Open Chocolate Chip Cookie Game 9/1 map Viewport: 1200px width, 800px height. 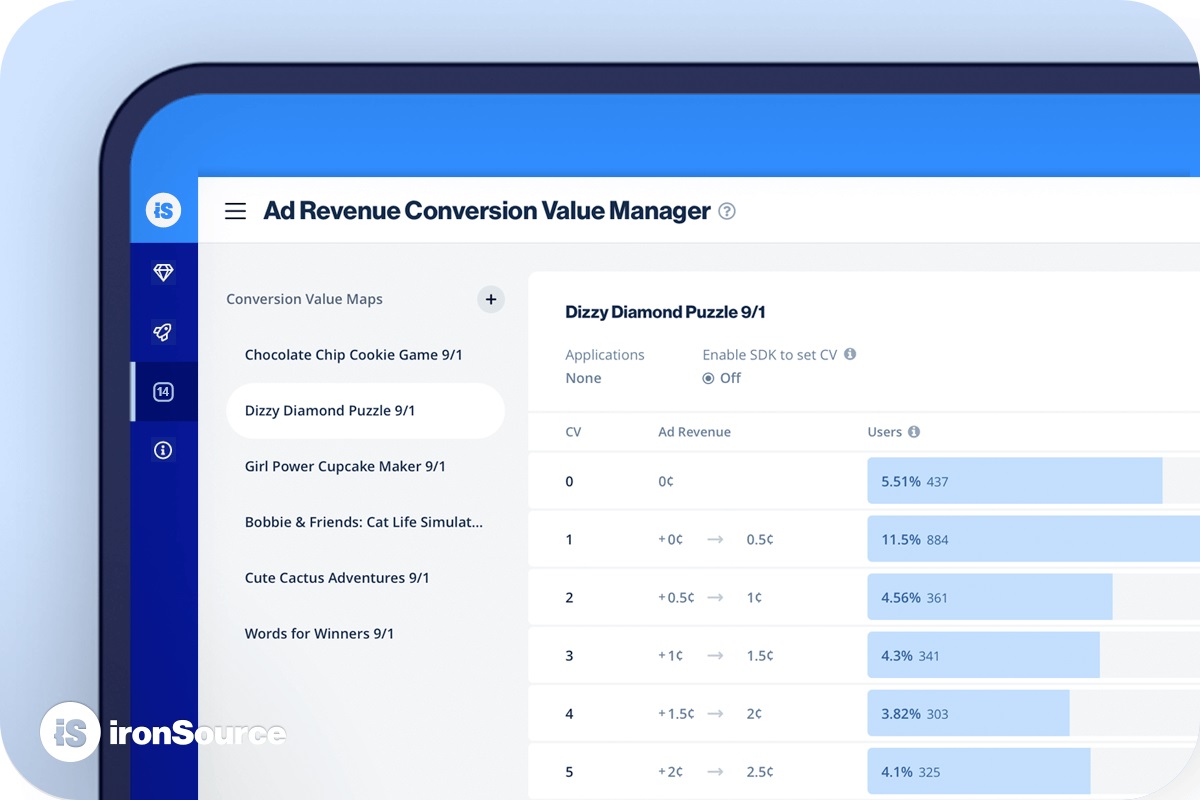tap(353, 355)
